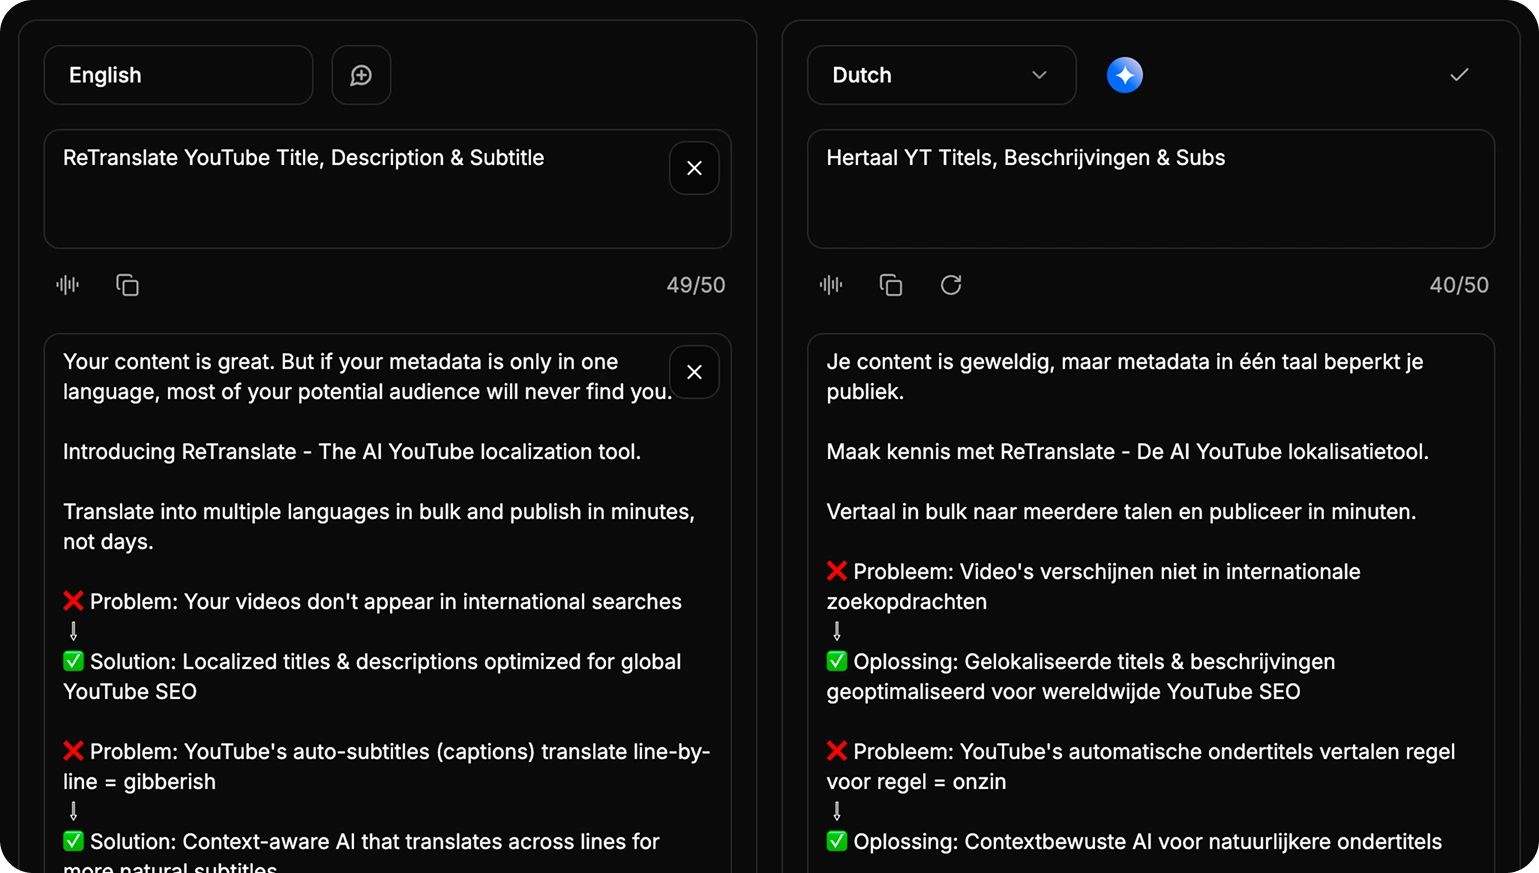Open the add new language picker
The width and height of the screenshot is (1539, 873).
point(361,74)
